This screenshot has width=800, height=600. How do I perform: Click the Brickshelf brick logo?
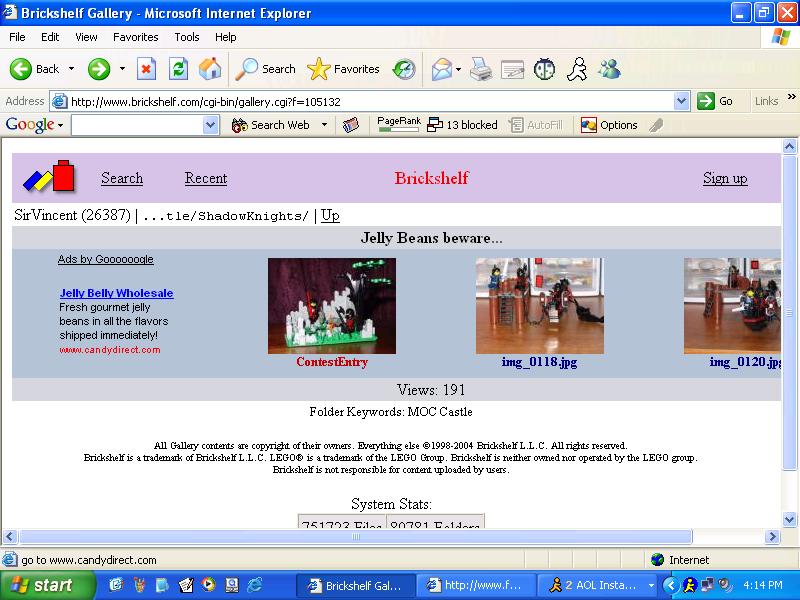[50, 177]
